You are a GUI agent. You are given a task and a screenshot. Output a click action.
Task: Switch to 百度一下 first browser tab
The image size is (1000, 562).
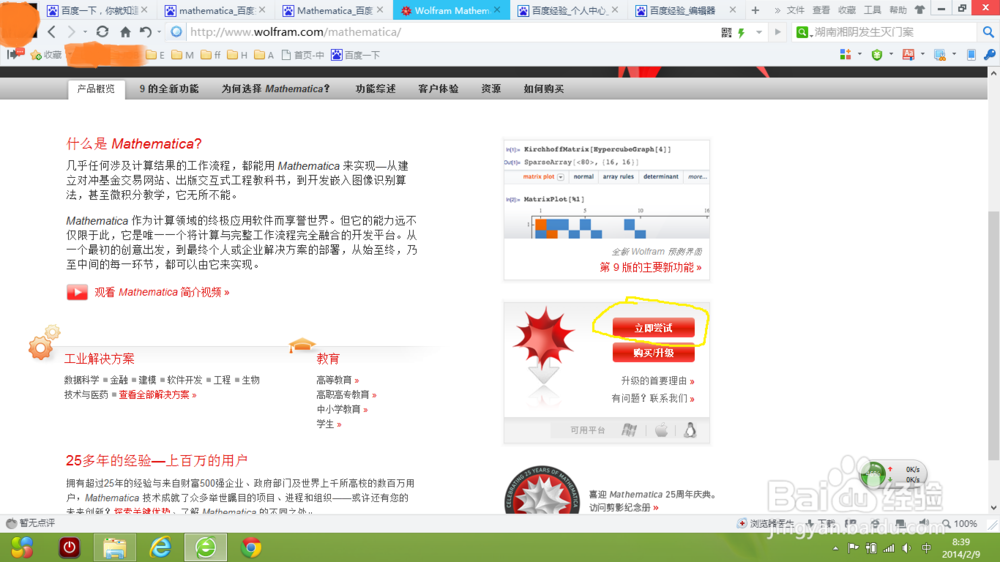pos(97,10)
